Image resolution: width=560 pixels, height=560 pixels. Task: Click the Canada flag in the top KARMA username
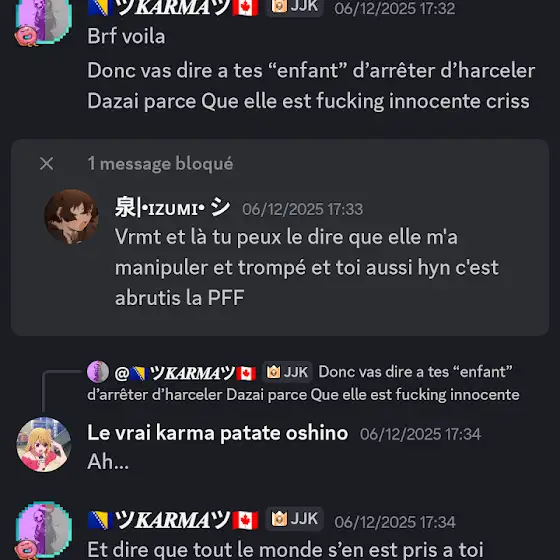pos(245,8)
